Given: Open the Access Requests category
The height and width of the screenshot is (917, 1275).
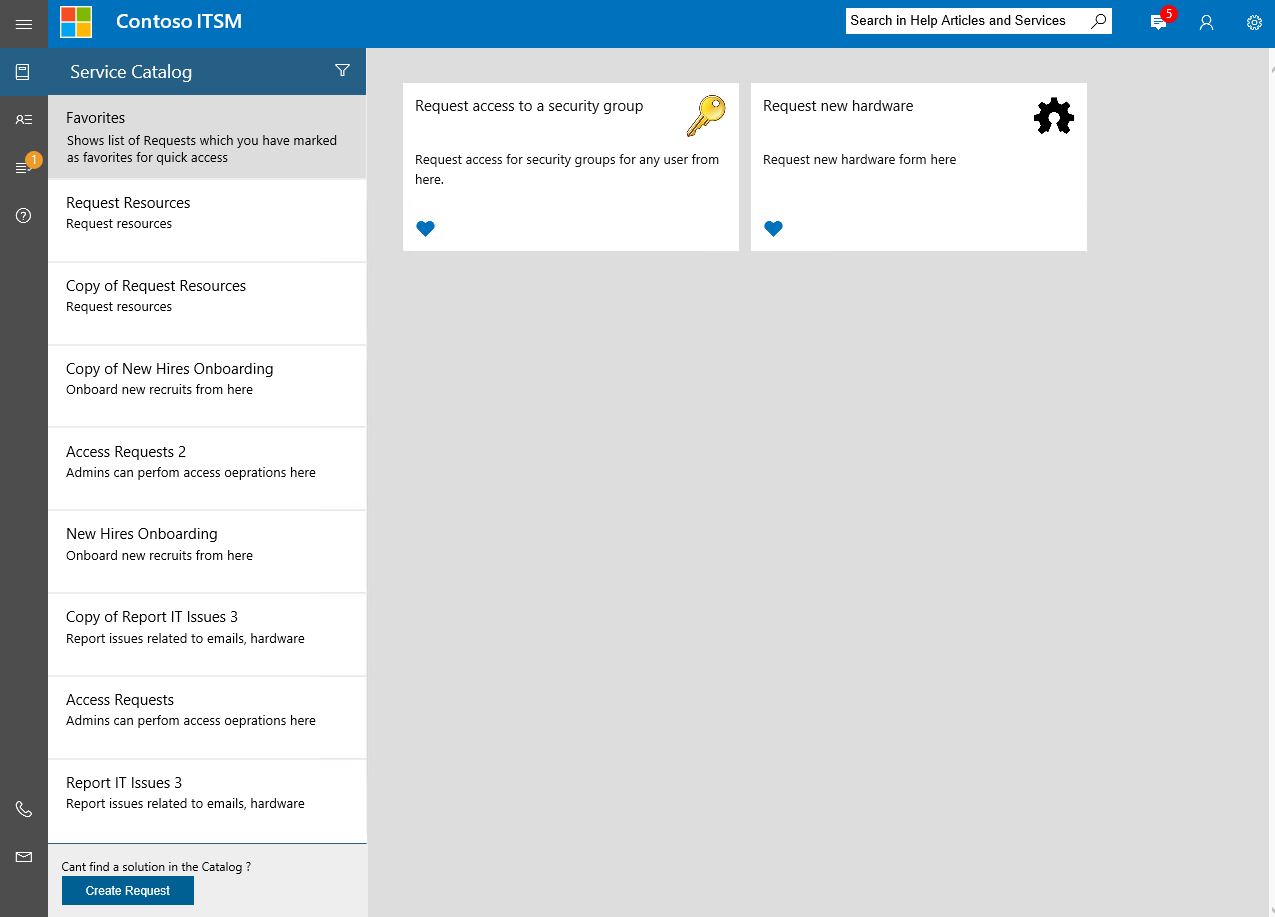Looking at the screenshot, I should point(207,718).
